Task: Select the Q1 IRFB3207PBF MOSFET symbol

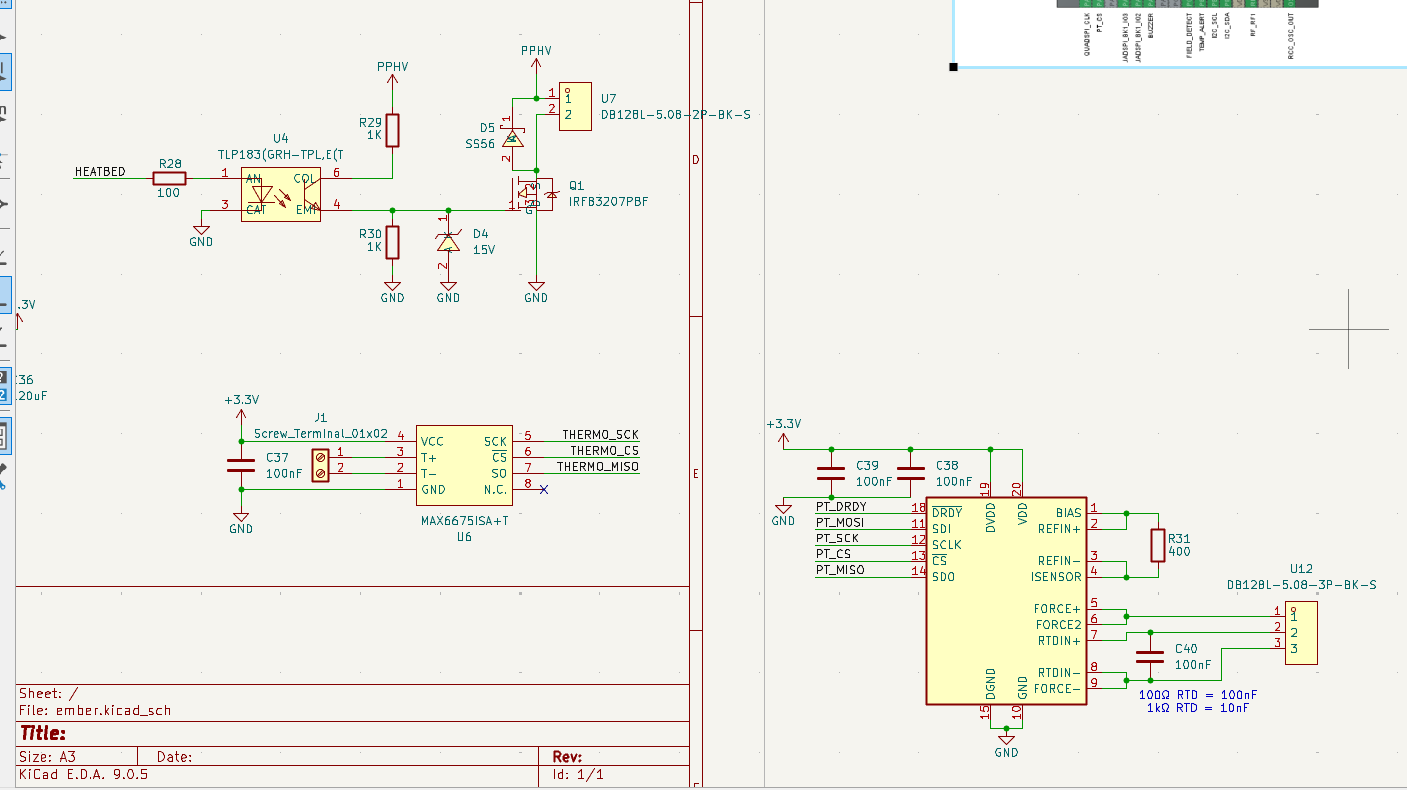Action: click(x=534, y=192)
